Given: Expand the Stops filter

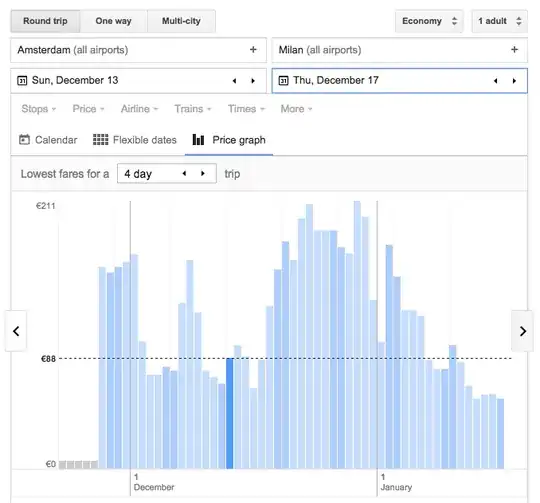Looking at the screenshot, I should (39, 109).
